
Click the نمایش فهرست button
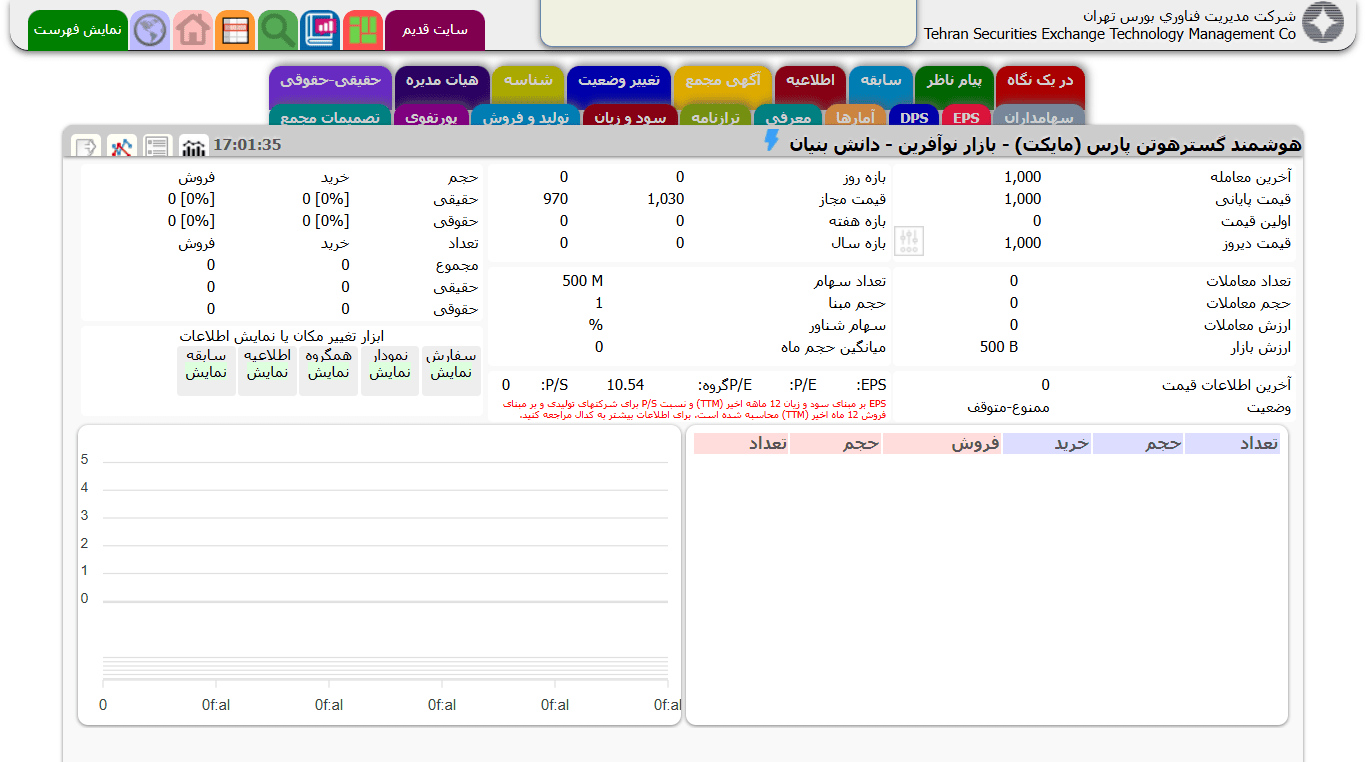pos(77,30)
